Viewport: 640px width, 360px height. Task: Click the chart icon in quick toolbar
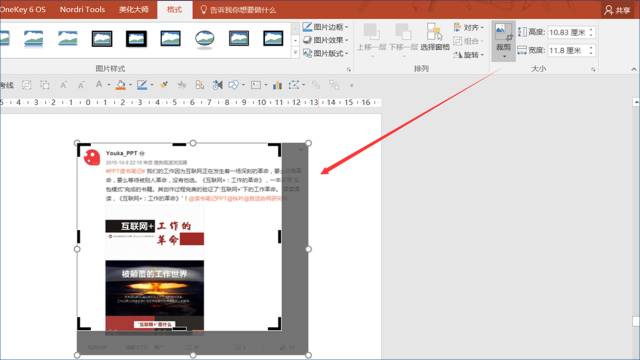(278, 85)
